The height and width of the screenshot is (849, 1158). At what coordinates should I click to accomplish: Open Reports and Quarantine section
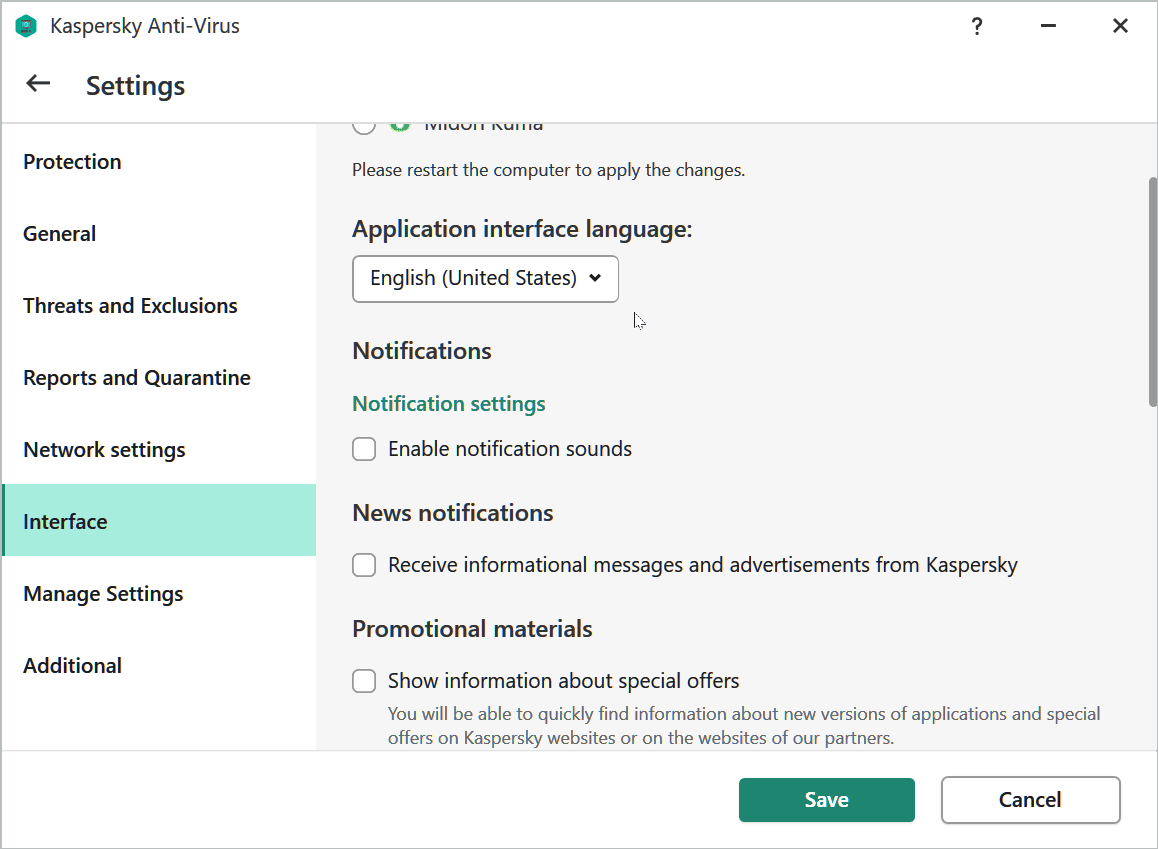click(x=137, y=378)
